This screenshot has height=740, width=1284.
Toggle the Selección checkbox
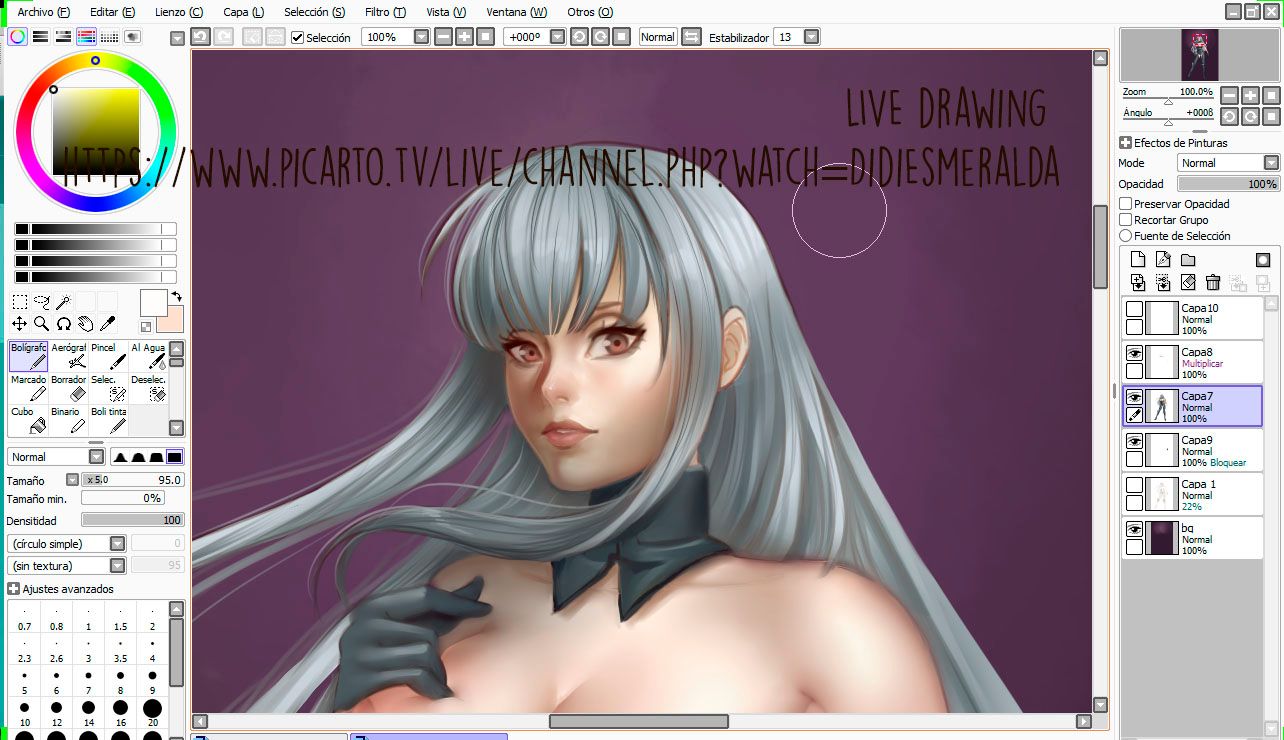pyautogui.click(x=297, y=38)
